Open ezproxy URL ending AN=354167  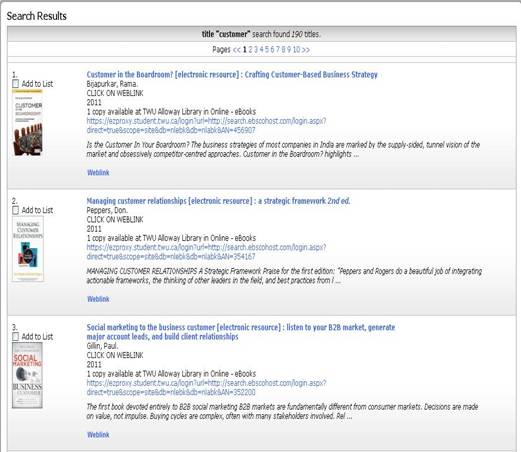[x=206, y=252]
